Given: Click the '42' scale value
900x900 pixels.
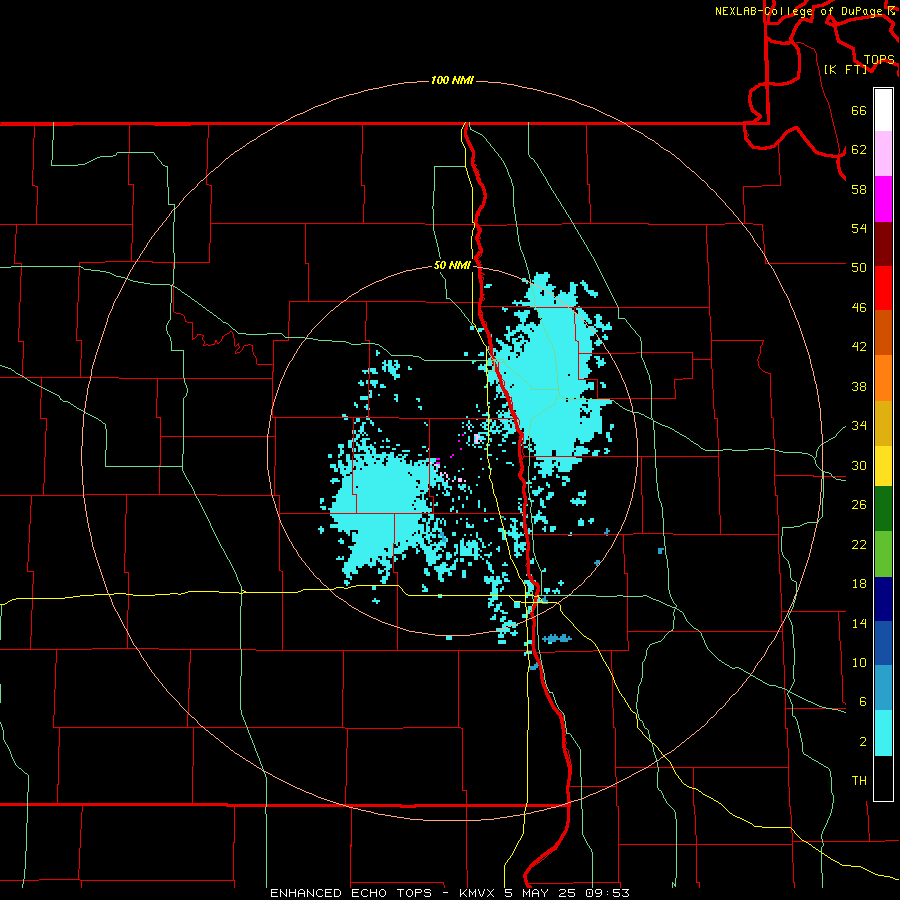Looking at the screenshot, I should point(859,347).
